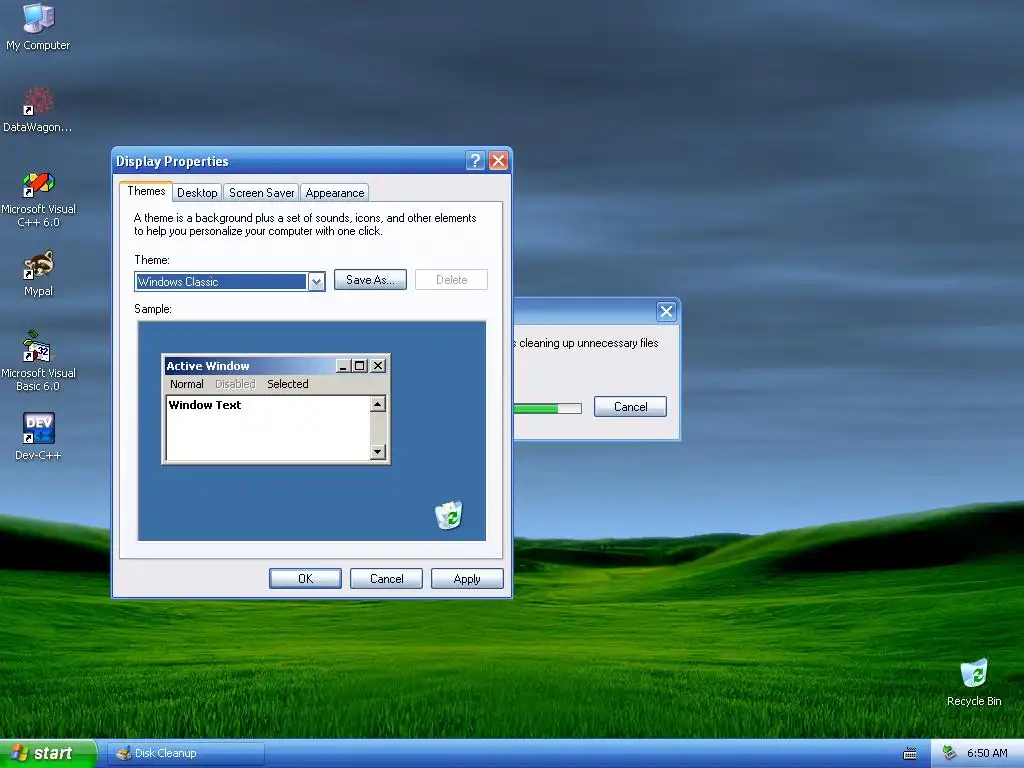Select the Recycle Bin desktop icon
The image size is (1024, 768).
coord(974,682)
